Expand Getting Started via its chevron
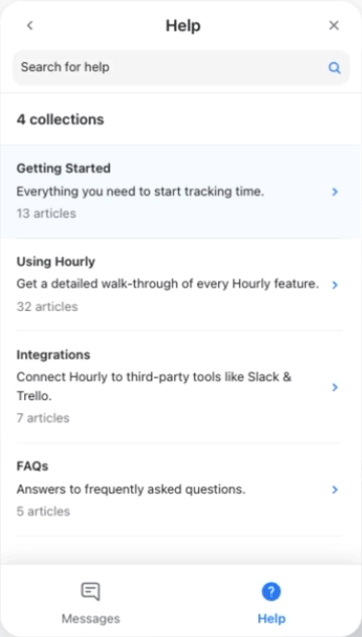 point(335,192)
